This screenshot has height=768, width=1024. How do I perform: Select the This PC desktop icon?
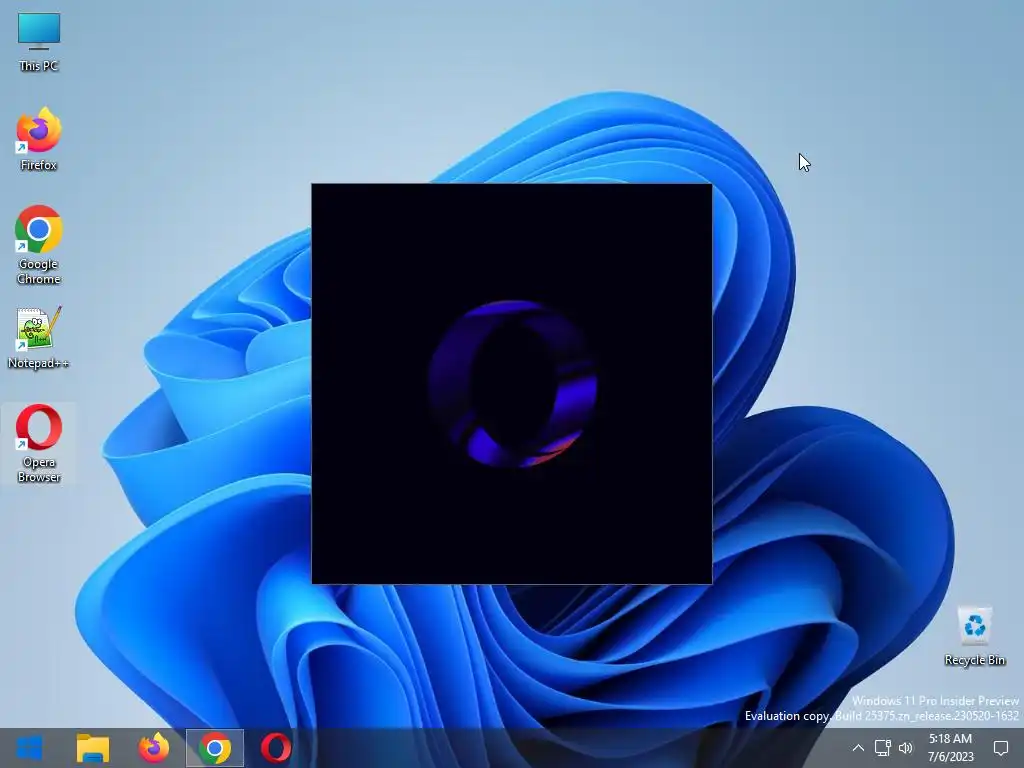(39, 42)
